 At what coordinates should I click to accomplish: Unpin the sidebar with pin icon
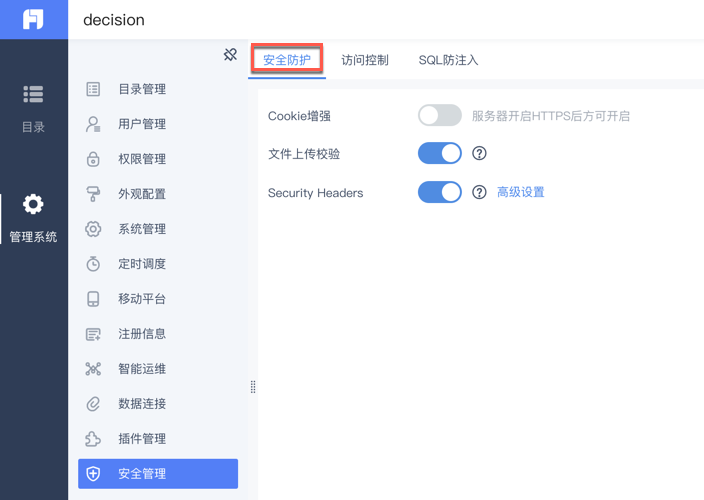[x=230, y=55]
